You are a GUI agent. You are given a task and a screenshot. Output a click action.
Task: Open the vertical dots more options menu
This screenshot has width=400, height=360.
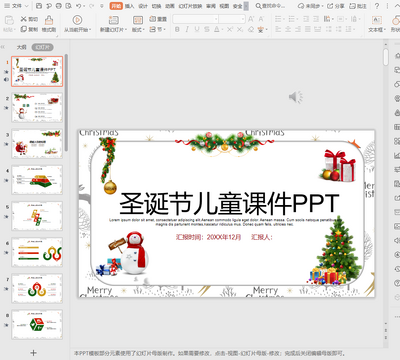click(x=387, y=6)
